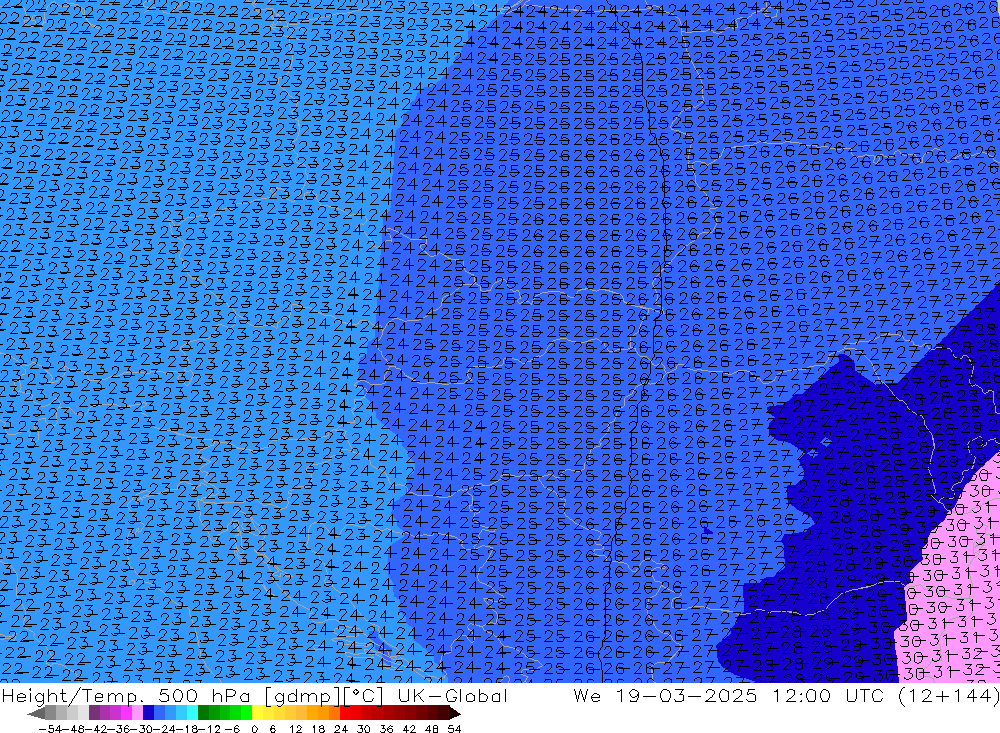Click the gray left arrow end of legend

click(36, 713)
